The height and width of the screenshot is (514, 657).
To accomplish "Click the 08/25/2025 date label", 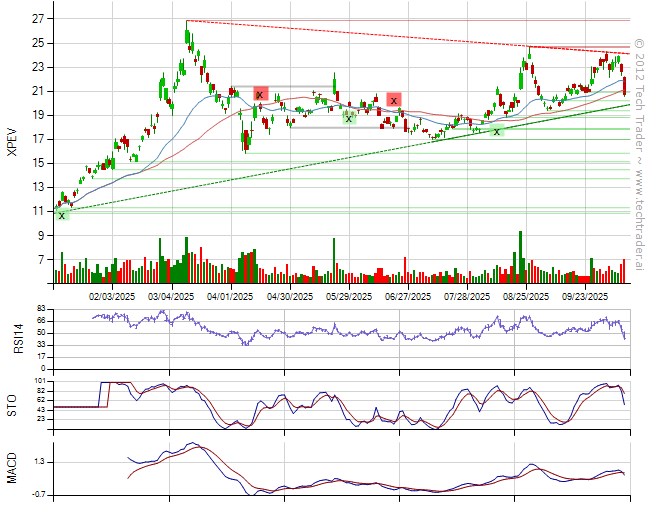I will coord(526,296).
